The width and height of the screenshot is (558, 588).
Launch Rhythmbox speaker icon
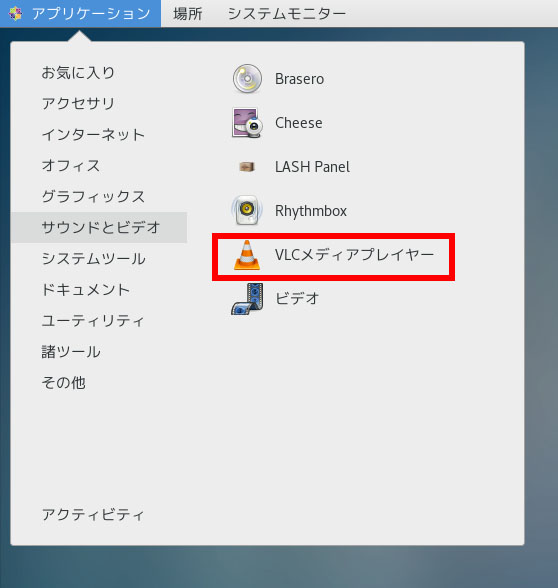click(x=247, y=210)
